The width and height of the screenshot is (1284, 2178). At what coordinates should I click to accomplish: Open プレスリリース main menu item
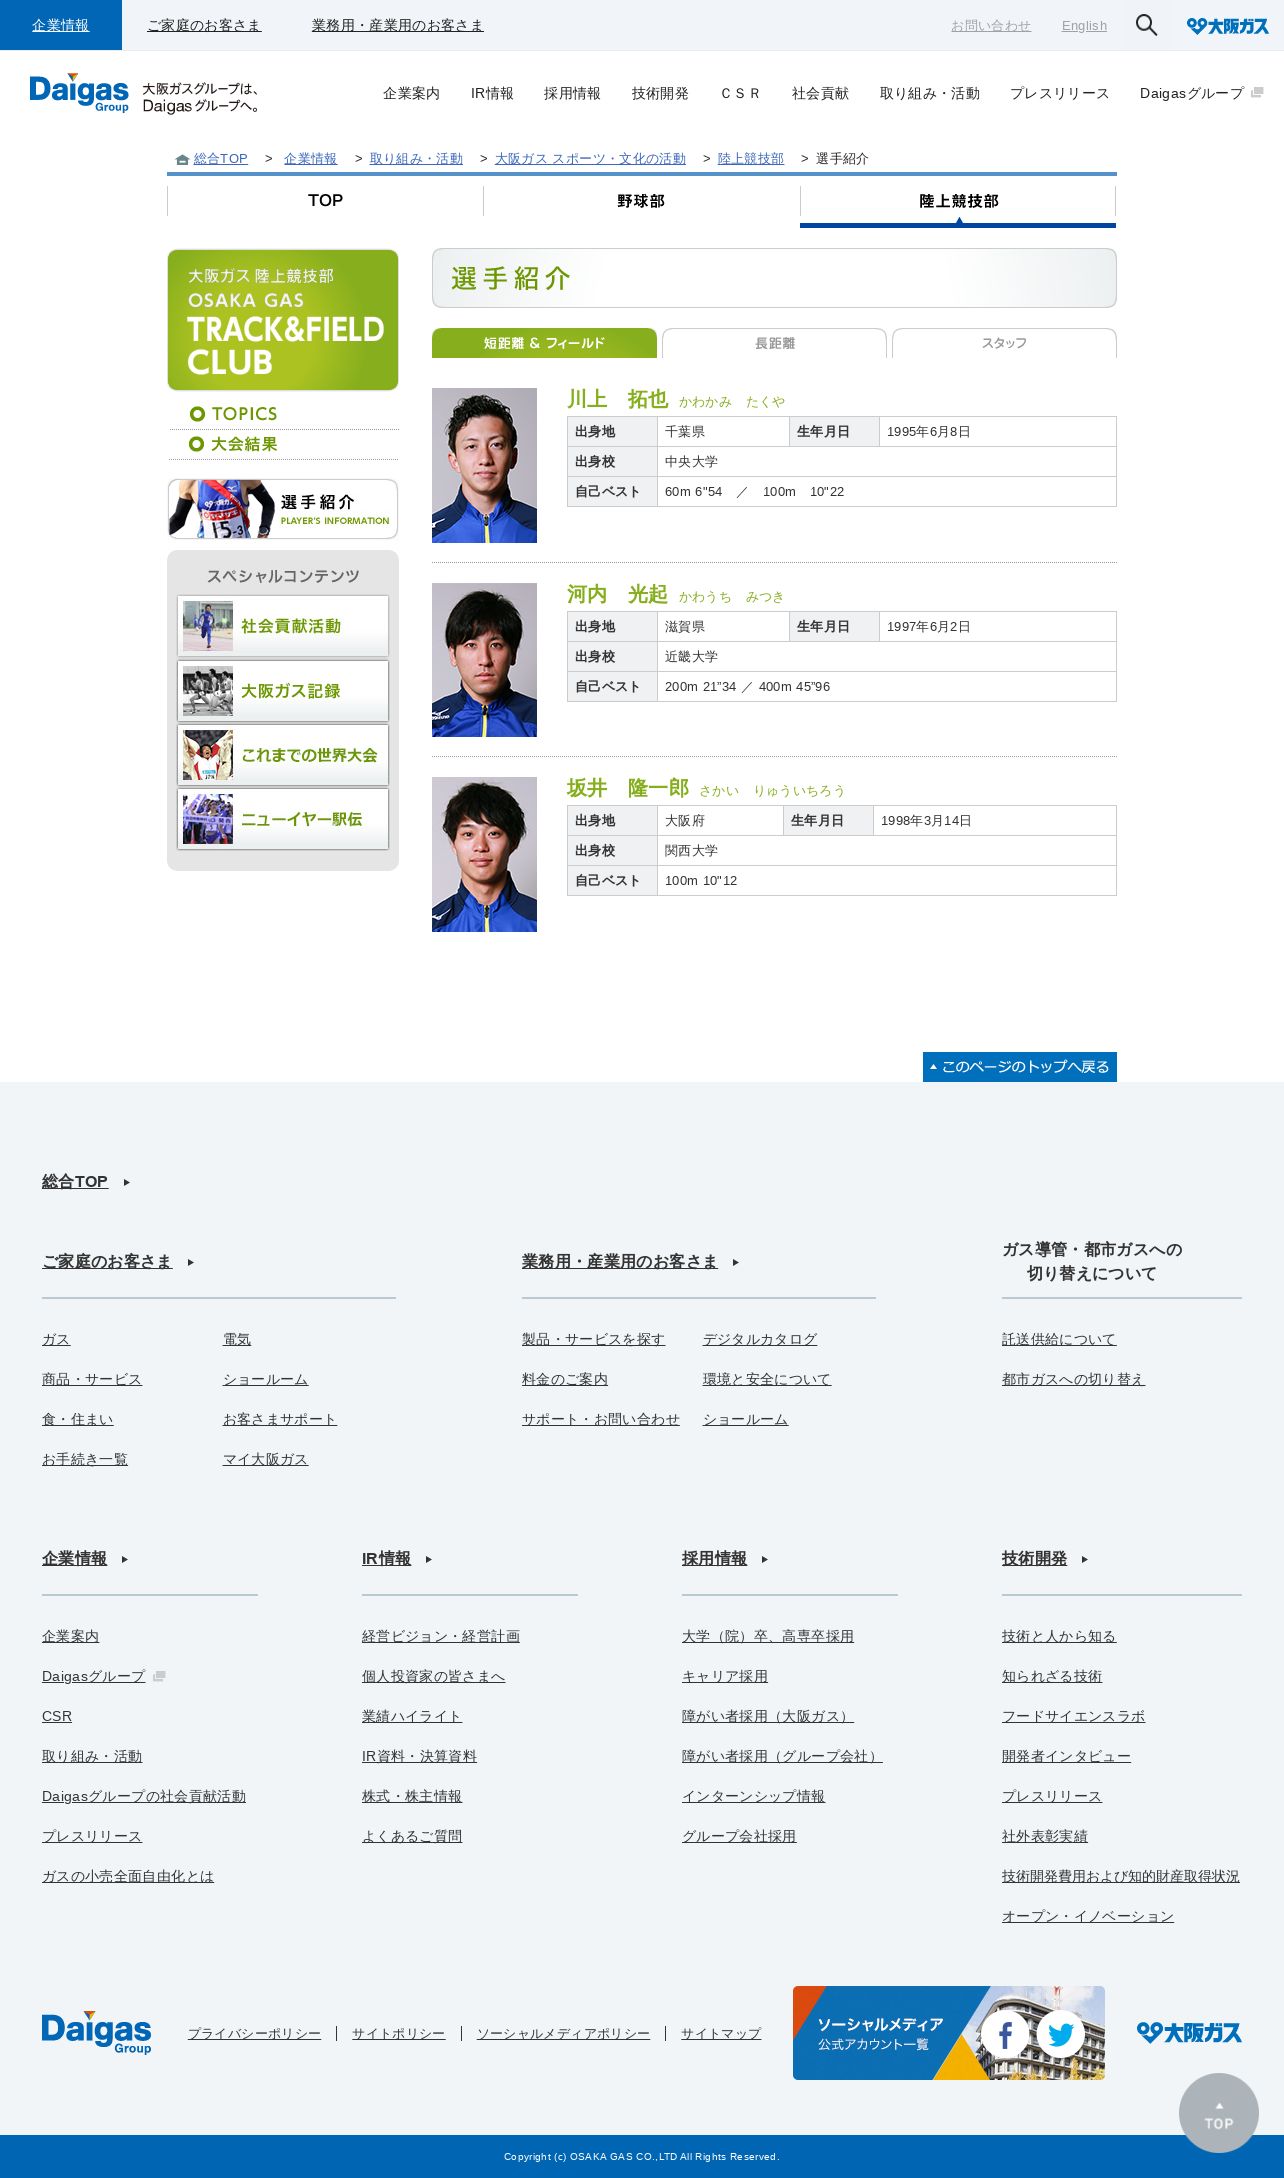pos(1060,93)
